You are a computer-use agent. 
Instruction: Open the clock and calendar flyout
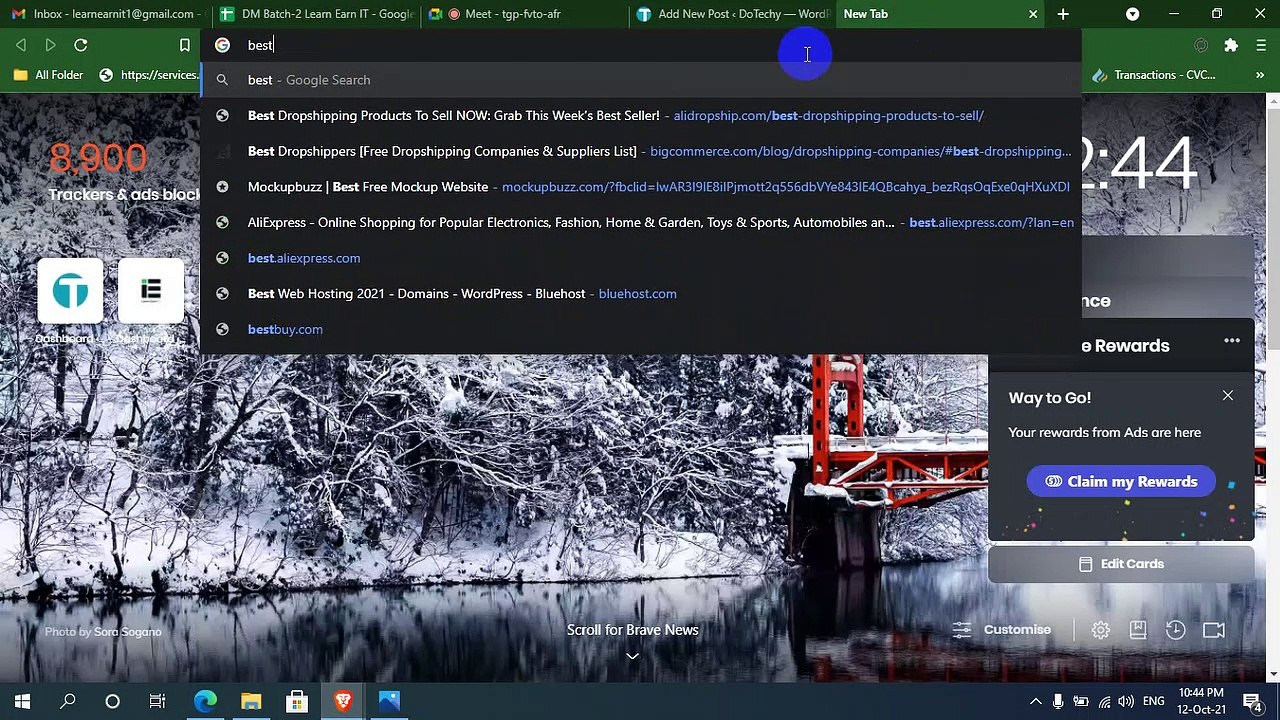(1201, 701)
